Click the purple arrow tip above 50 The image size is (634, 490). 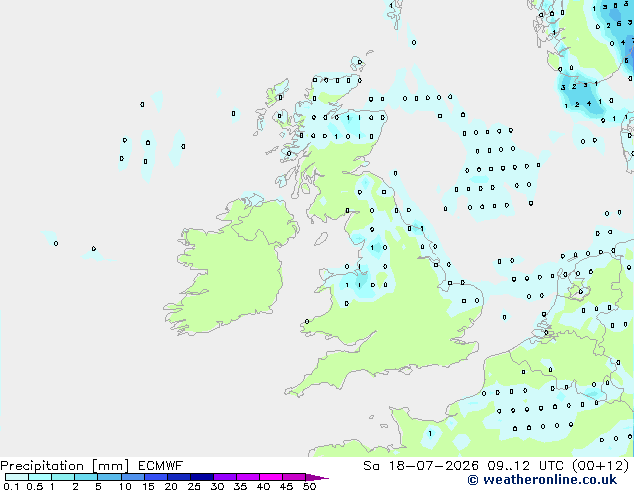(x=317, y=477)
